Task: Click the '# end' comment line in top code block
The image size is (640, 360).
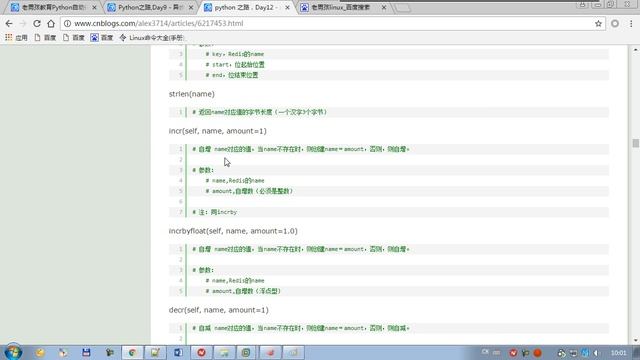Action: point(232,75)
